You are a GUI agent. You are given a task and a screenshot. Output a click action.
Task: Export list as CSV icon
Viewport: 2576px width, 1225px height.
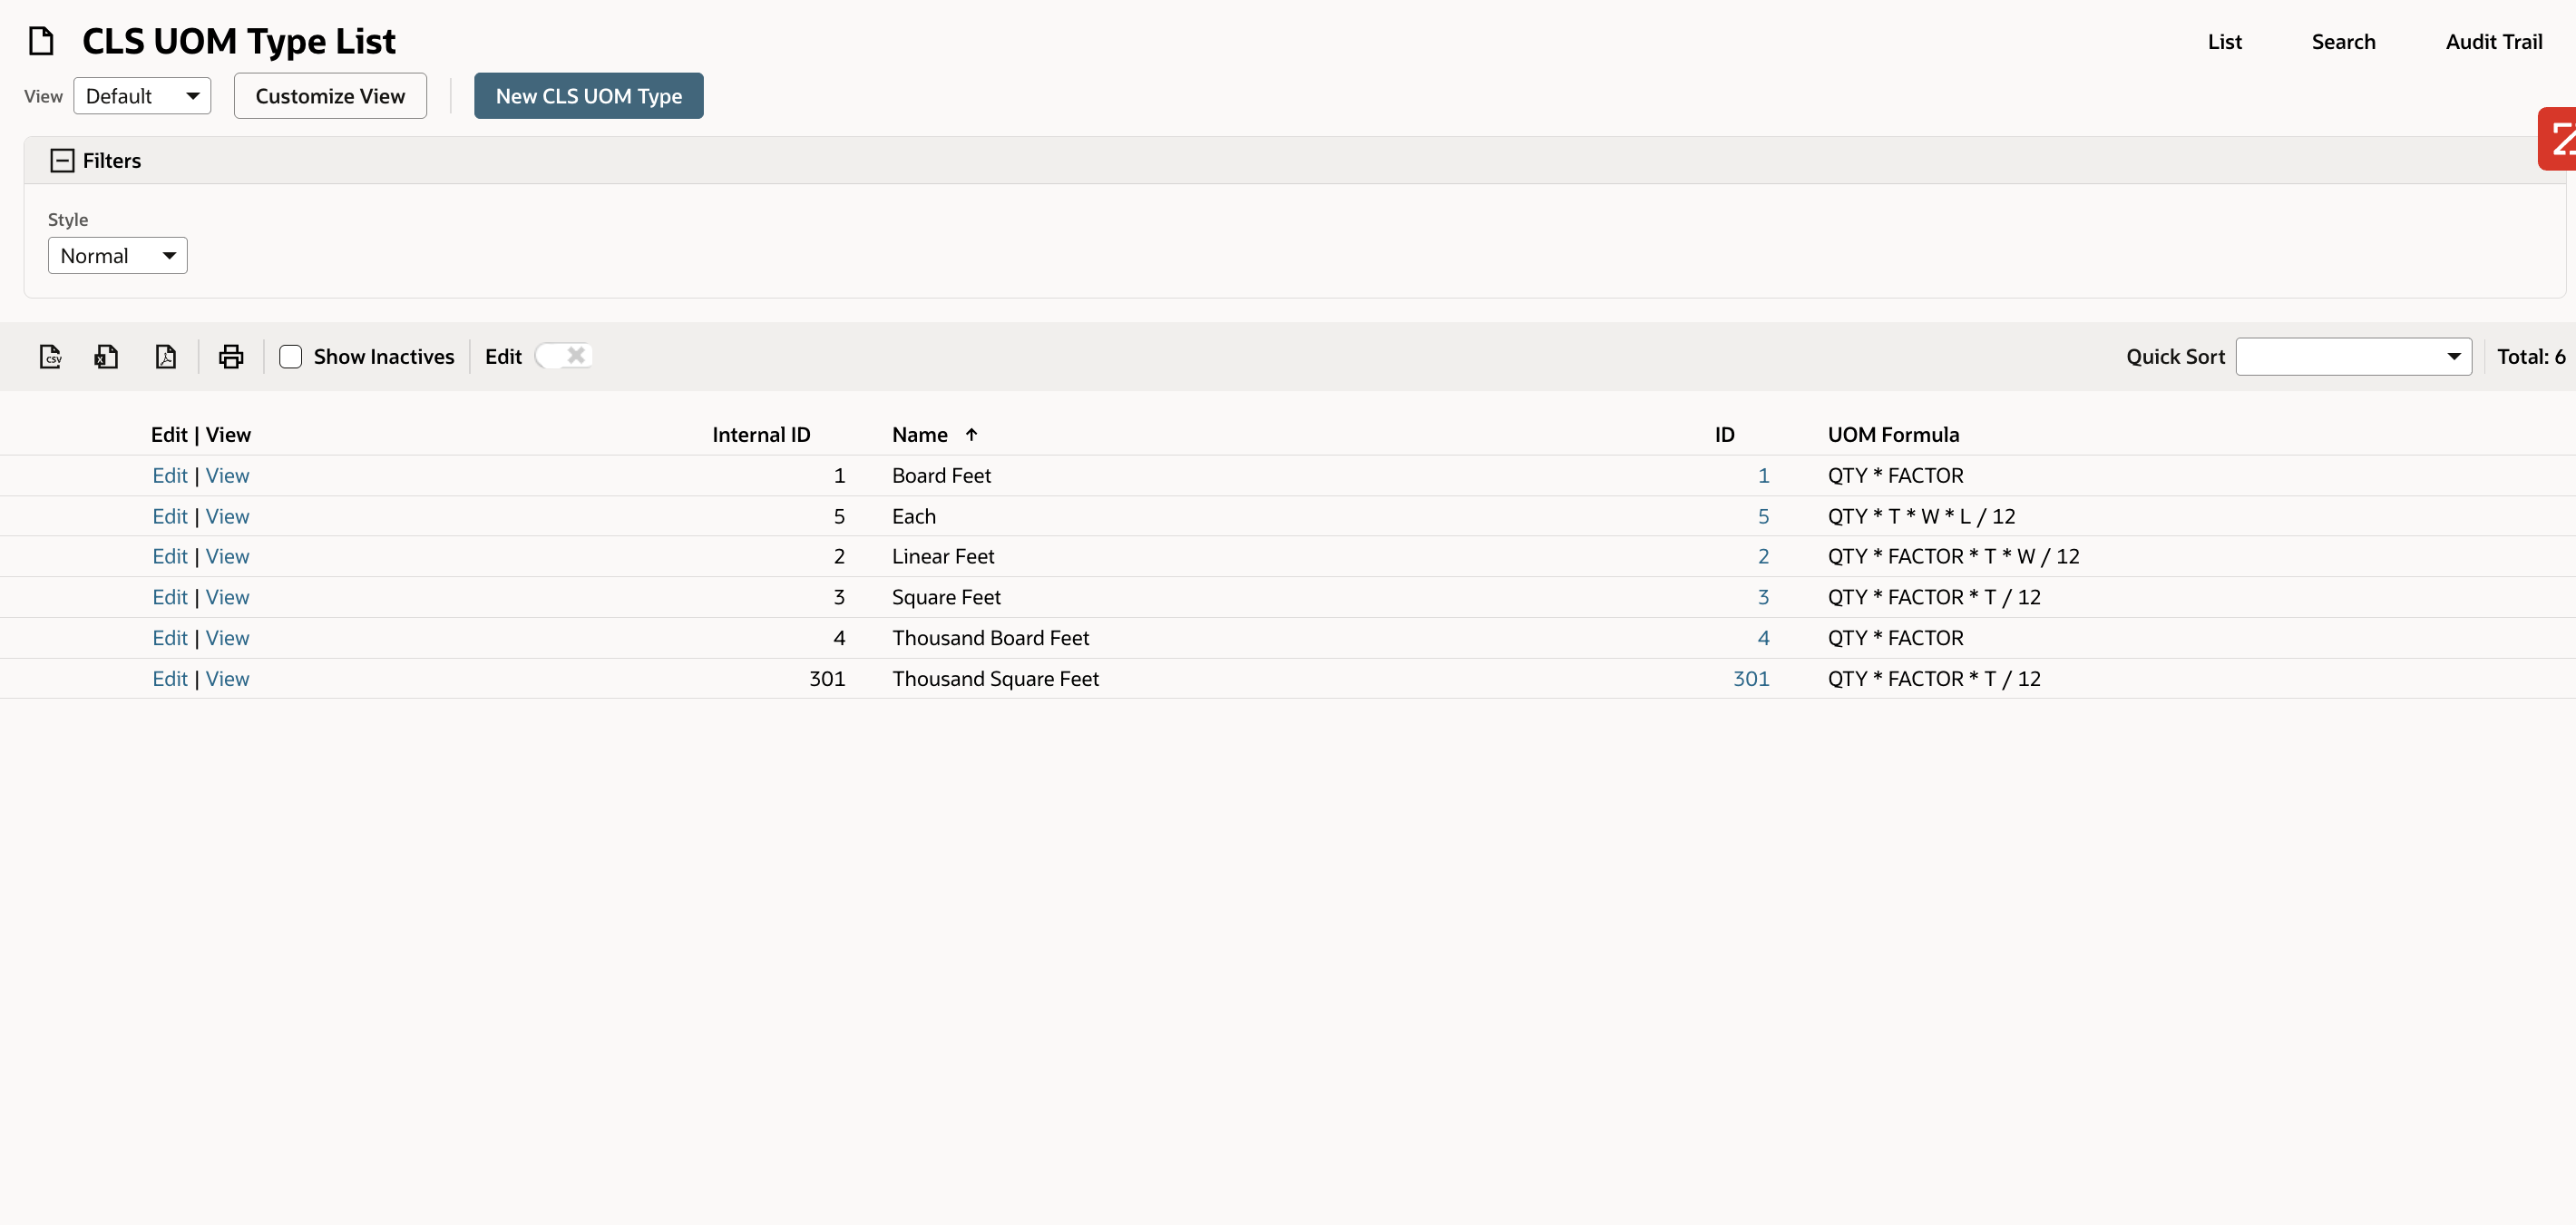[50, 357]
